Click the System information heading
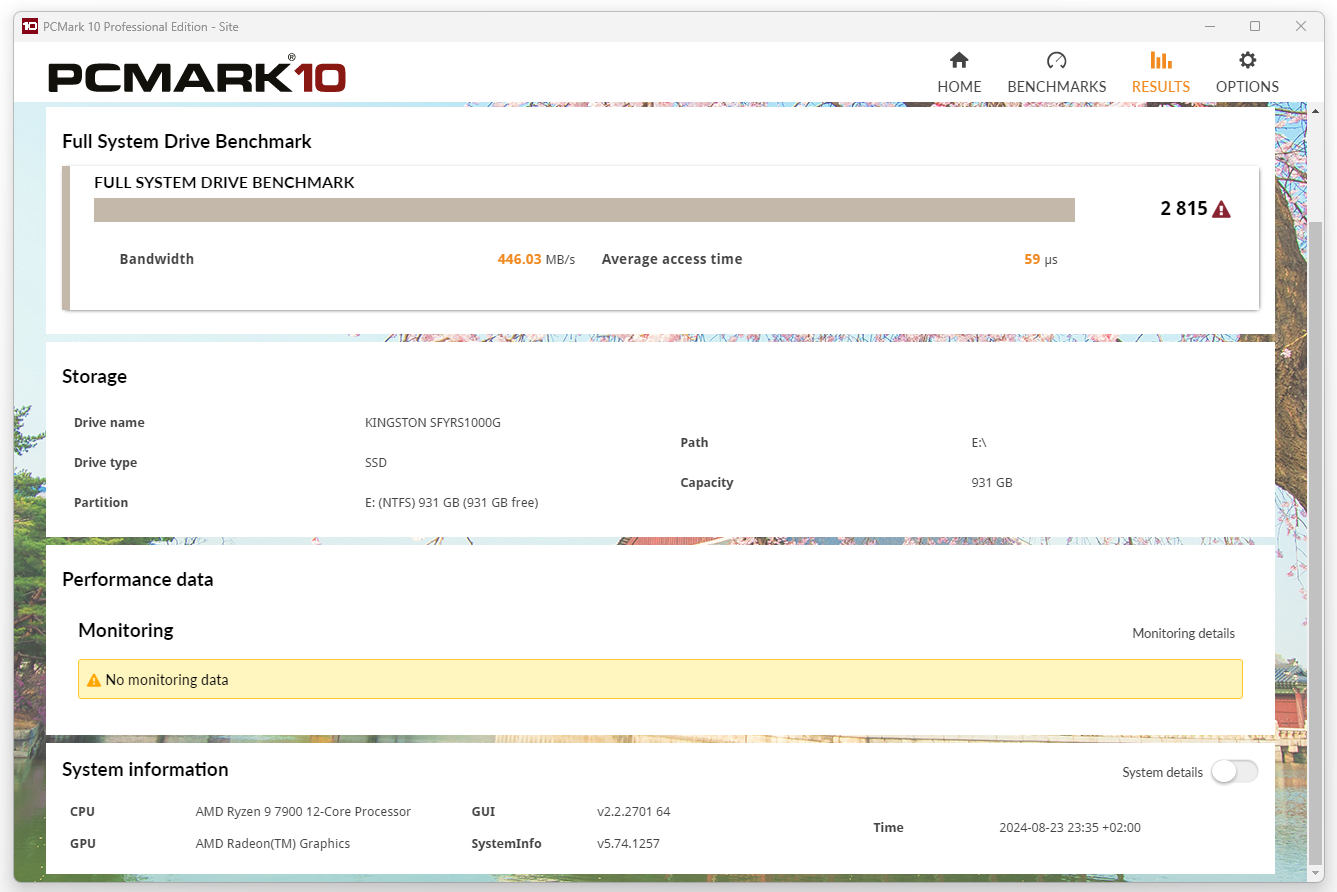 point(145,770)
